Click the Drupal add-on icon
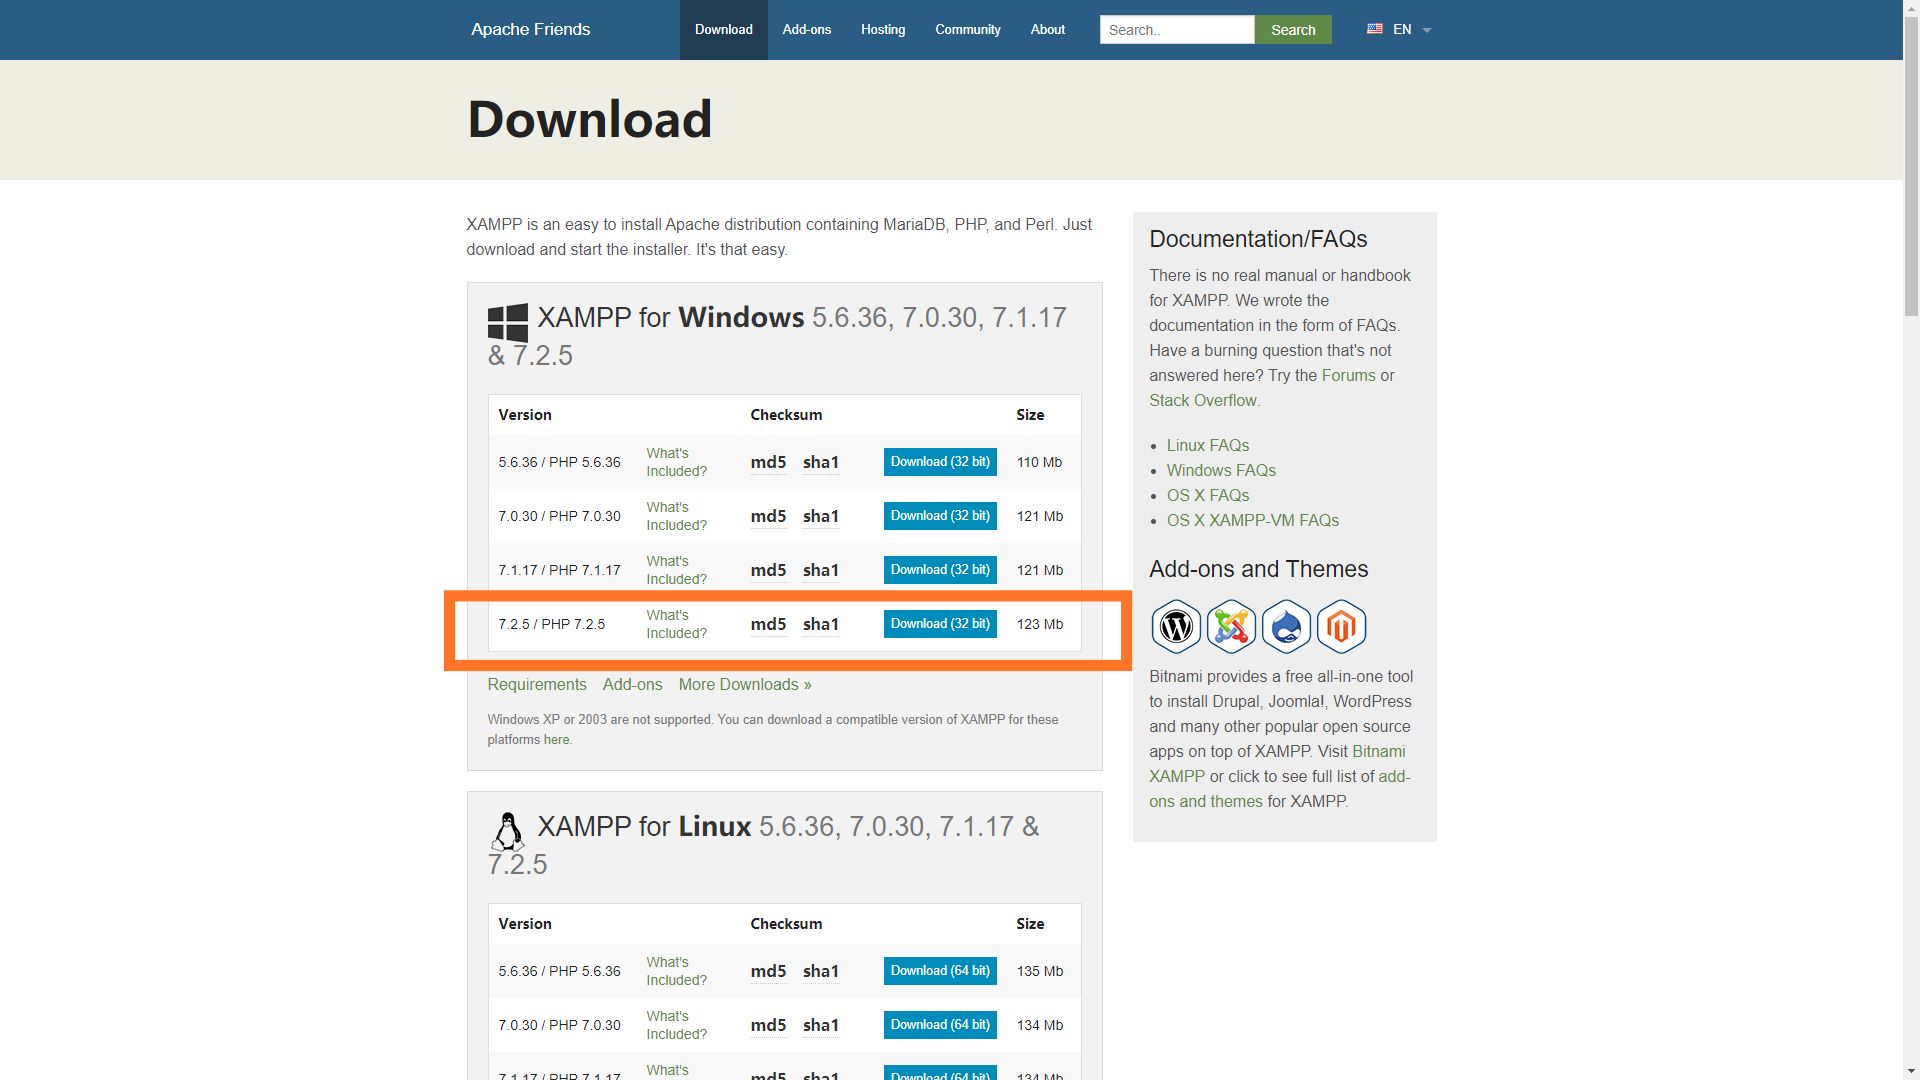 coord(1286,627)
